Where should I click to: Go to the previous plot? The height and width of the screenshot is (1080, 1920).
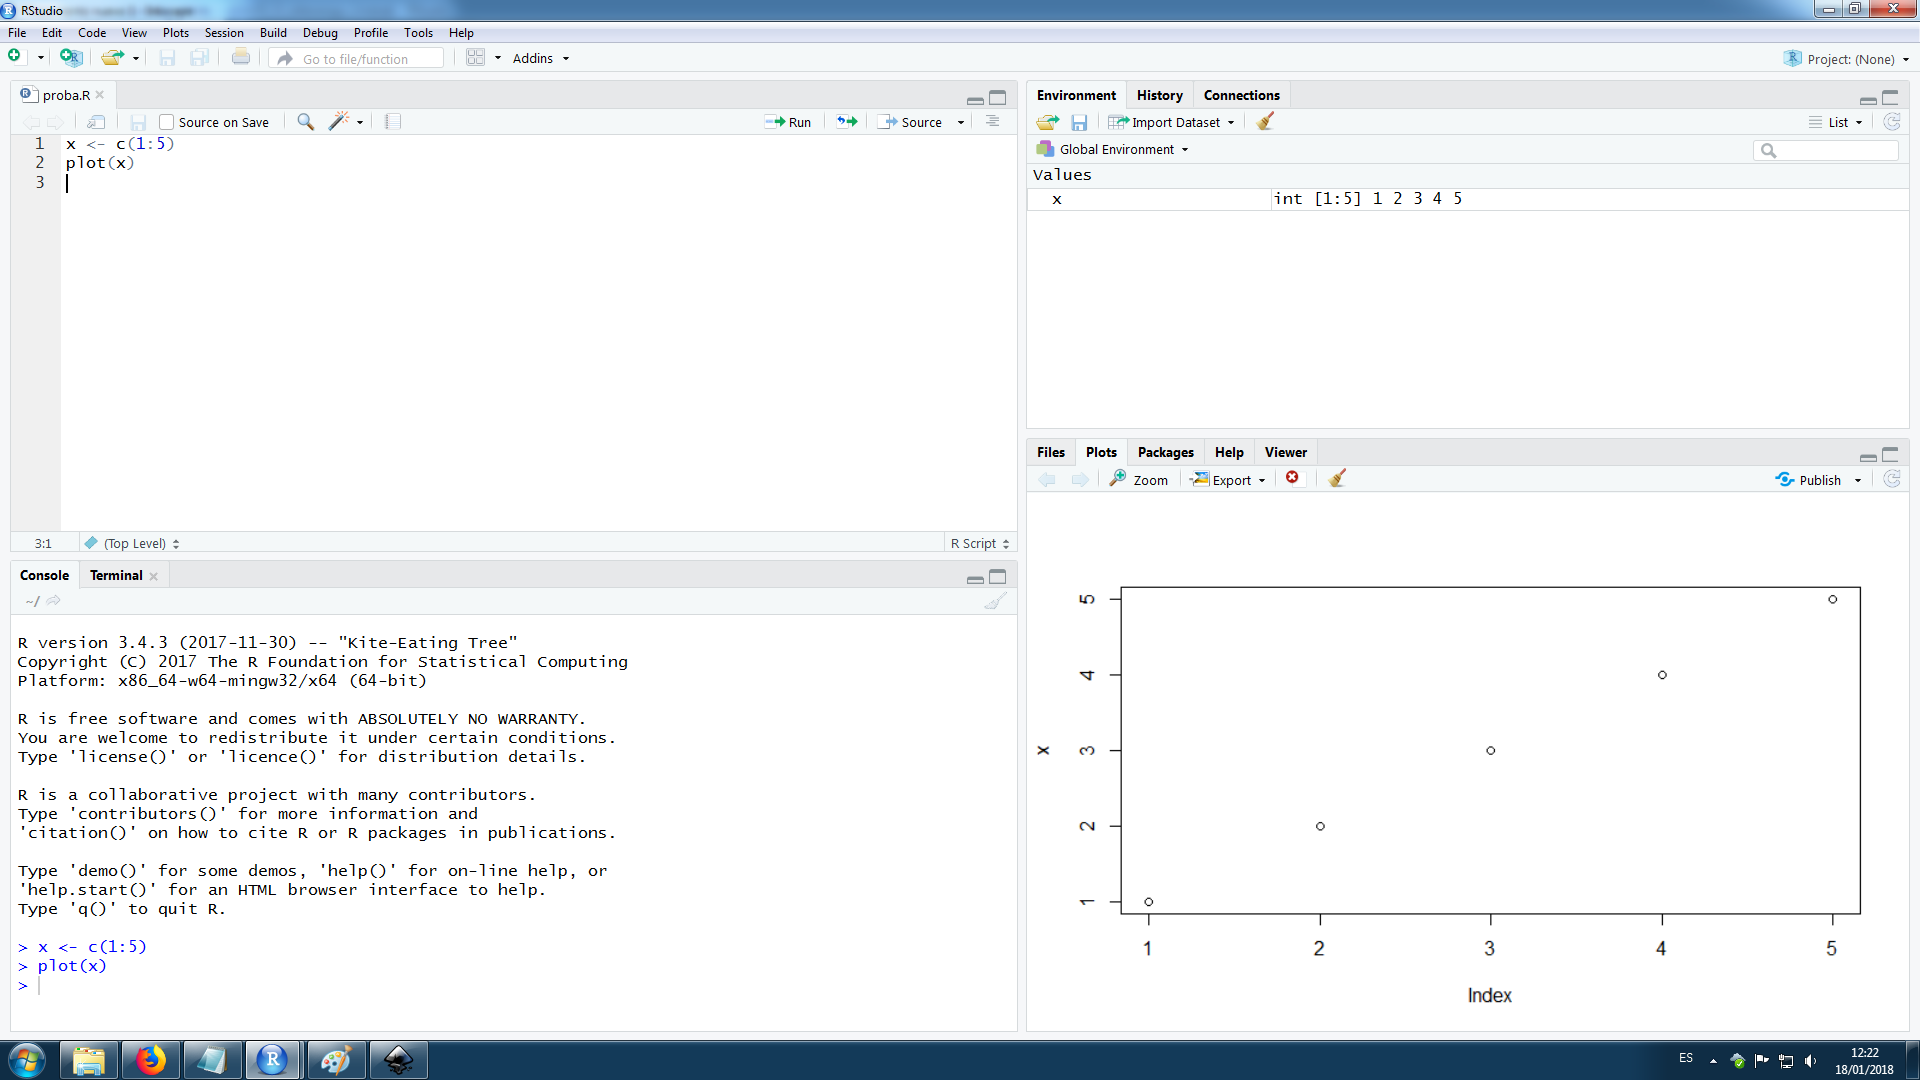[x=1047, y=480]
